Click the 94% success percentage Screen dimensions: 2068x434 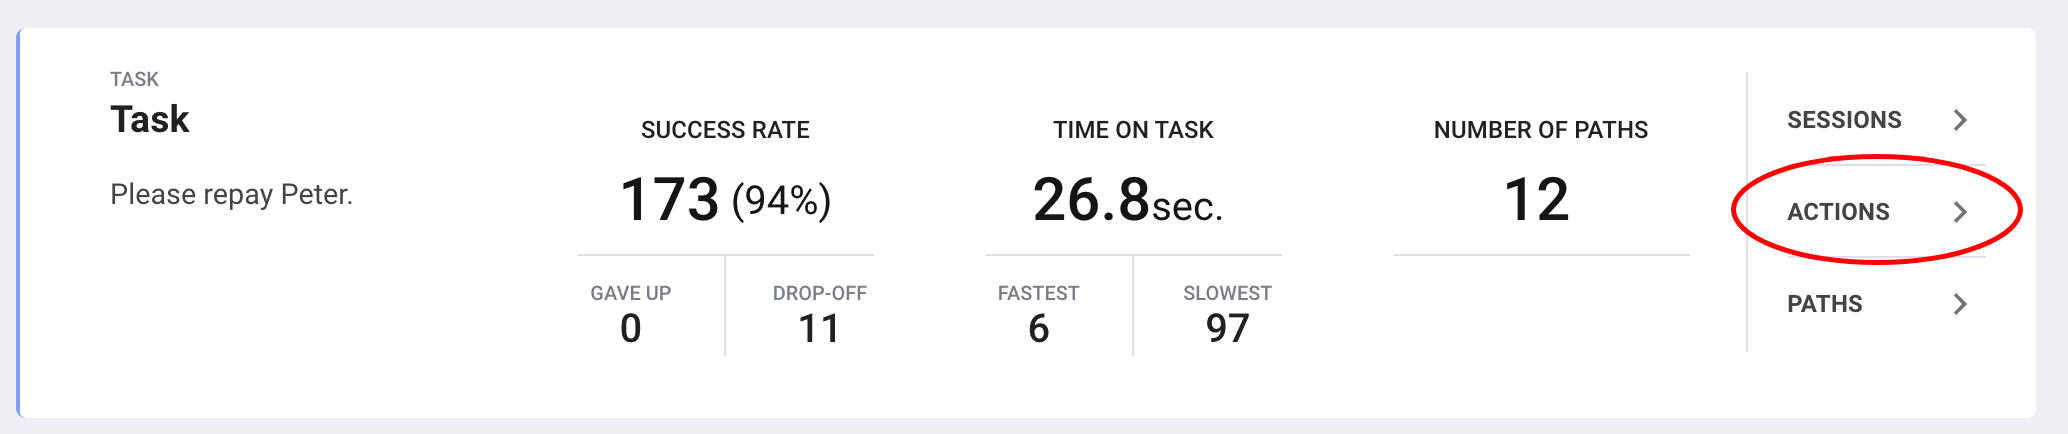click(x=781, y=201)
